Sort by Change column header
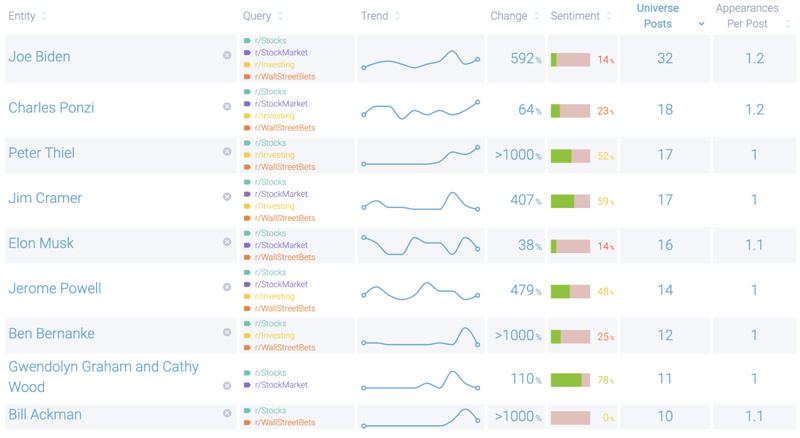 (x=509, y=16)
